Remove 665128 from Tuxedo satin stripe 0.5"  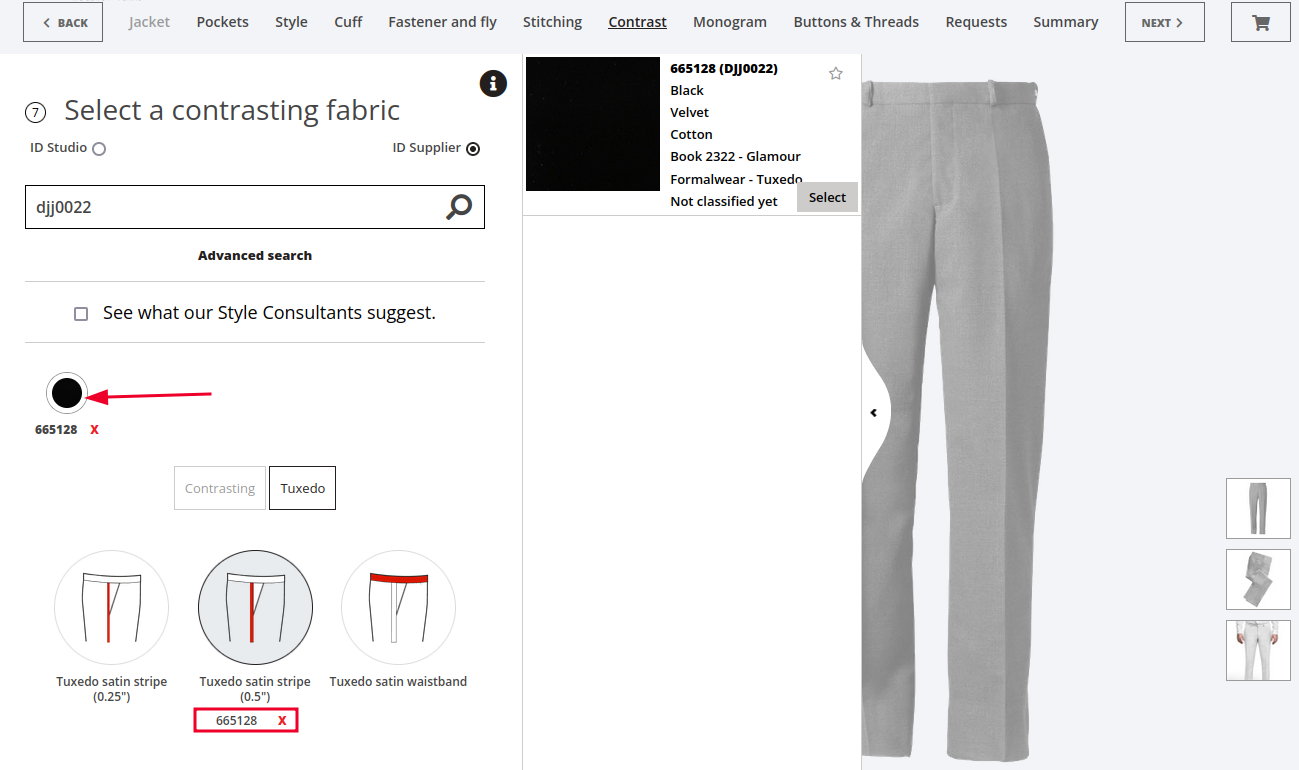tap(282, 720)
